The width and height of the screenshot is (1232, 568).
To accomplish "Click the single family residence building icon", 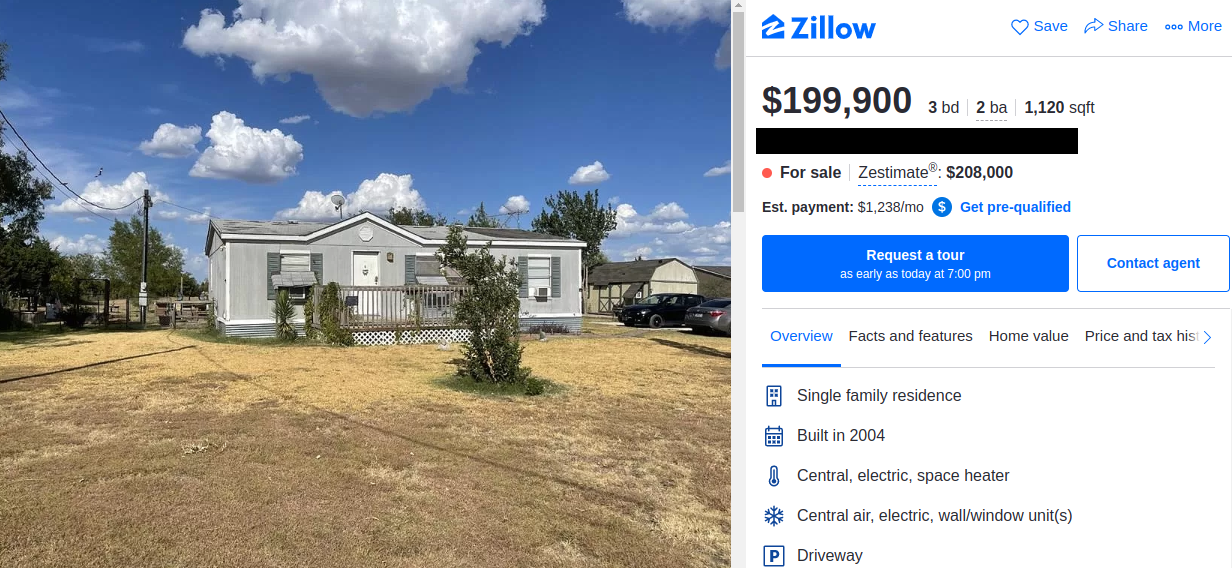I will [x=774, y=396].
